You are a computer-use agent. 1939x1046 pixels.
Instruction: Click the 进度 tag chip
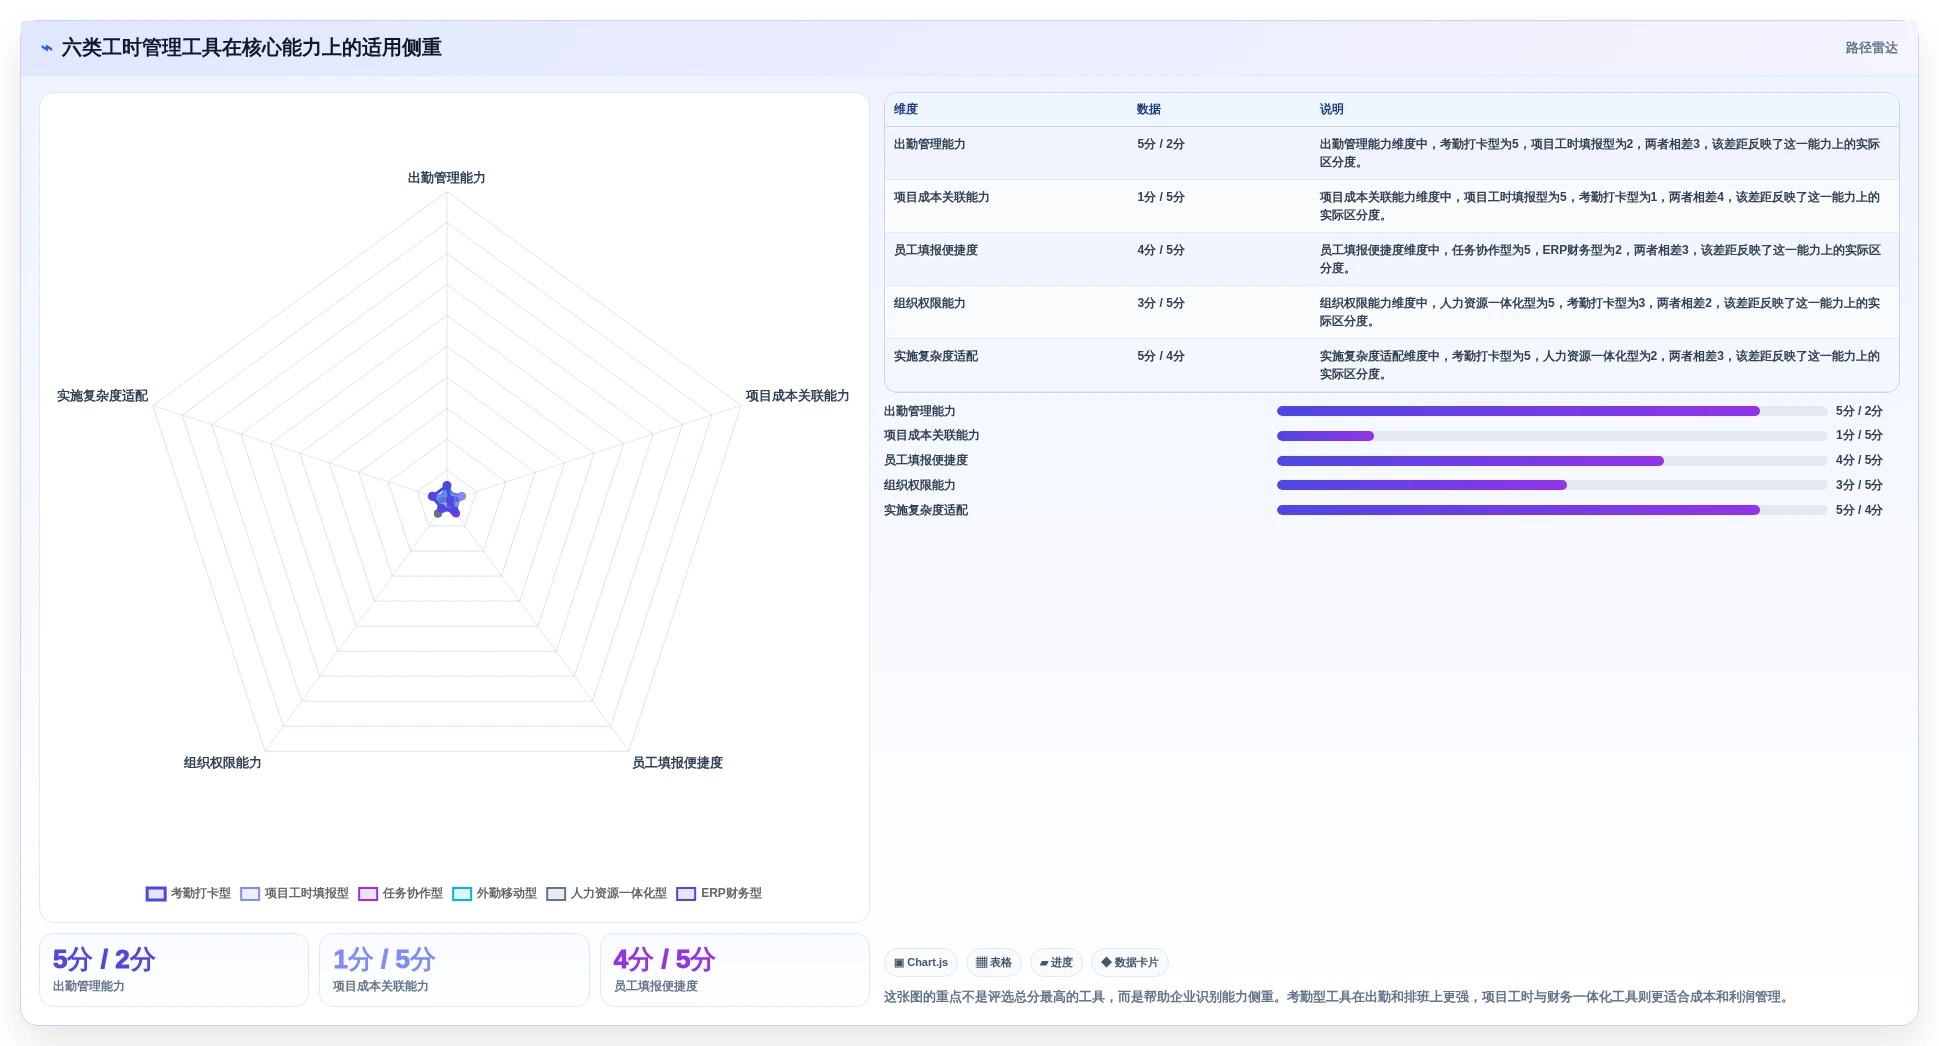(x=1056, y=963)
